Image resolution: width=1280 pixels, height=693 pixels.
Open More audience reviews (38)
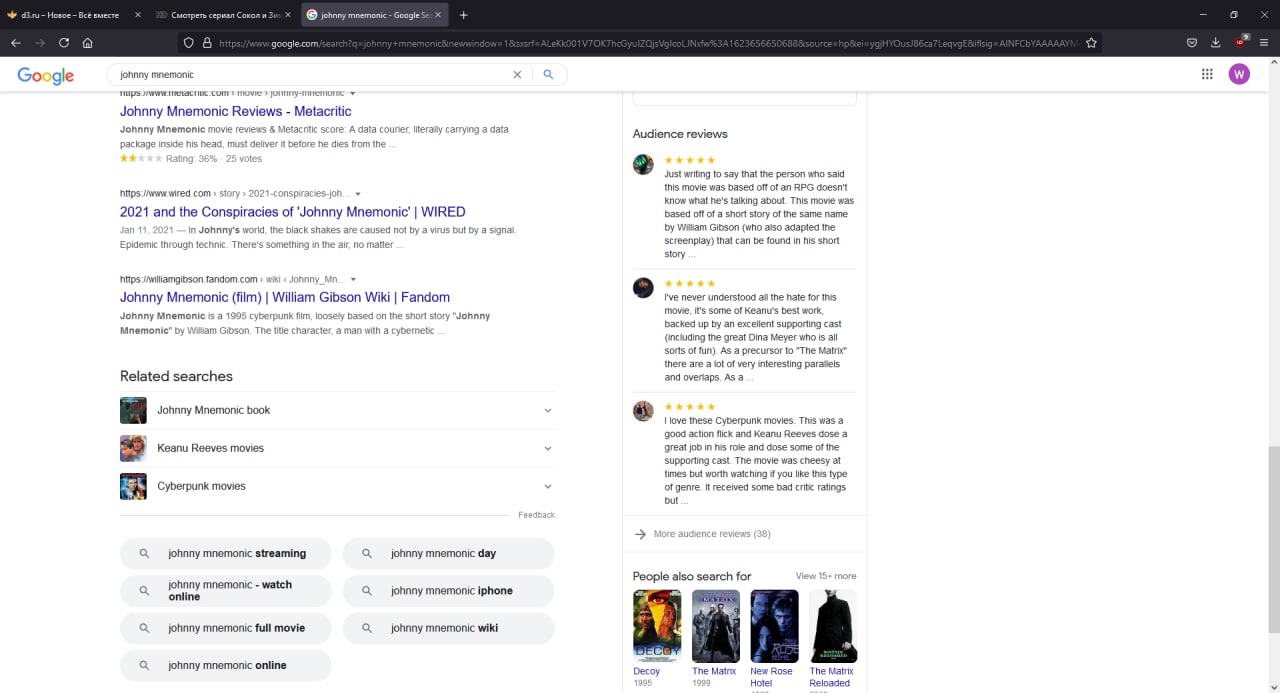point(711,534)
